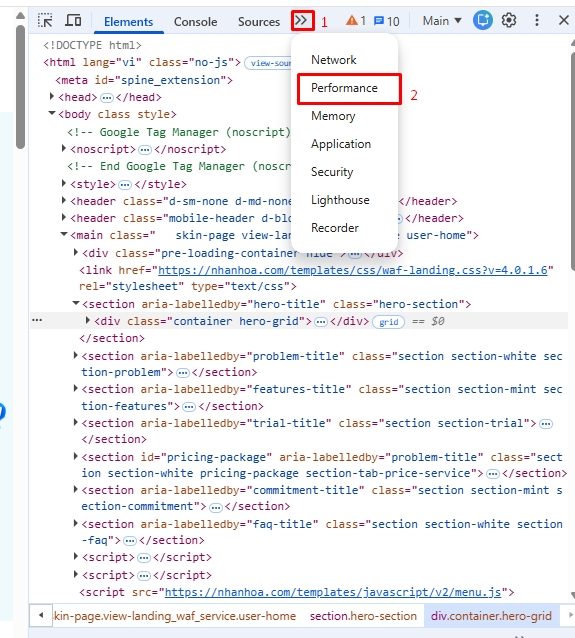575x638 pixels.
Task: Collapse the hero-section section node
Action: coord(76,303)
